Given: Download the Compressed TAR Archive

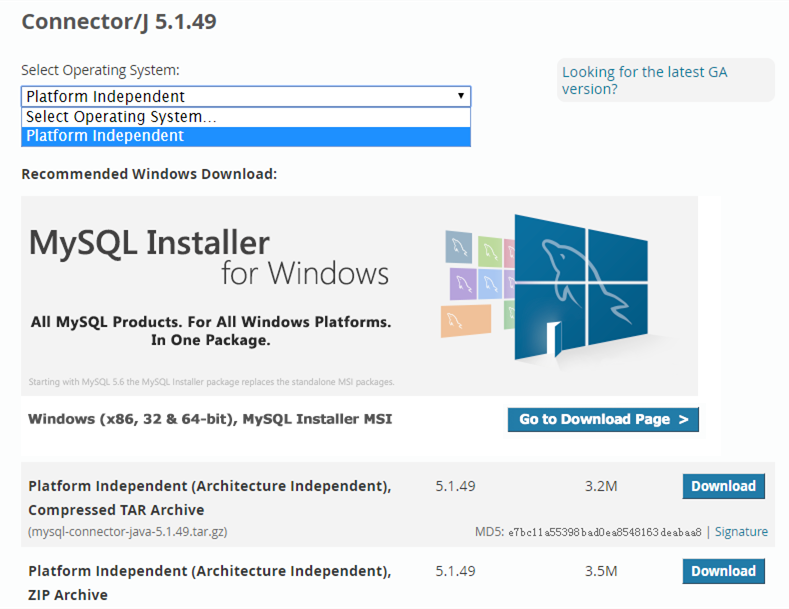Looking at the screenshot, I should click(x=723, y=486).
